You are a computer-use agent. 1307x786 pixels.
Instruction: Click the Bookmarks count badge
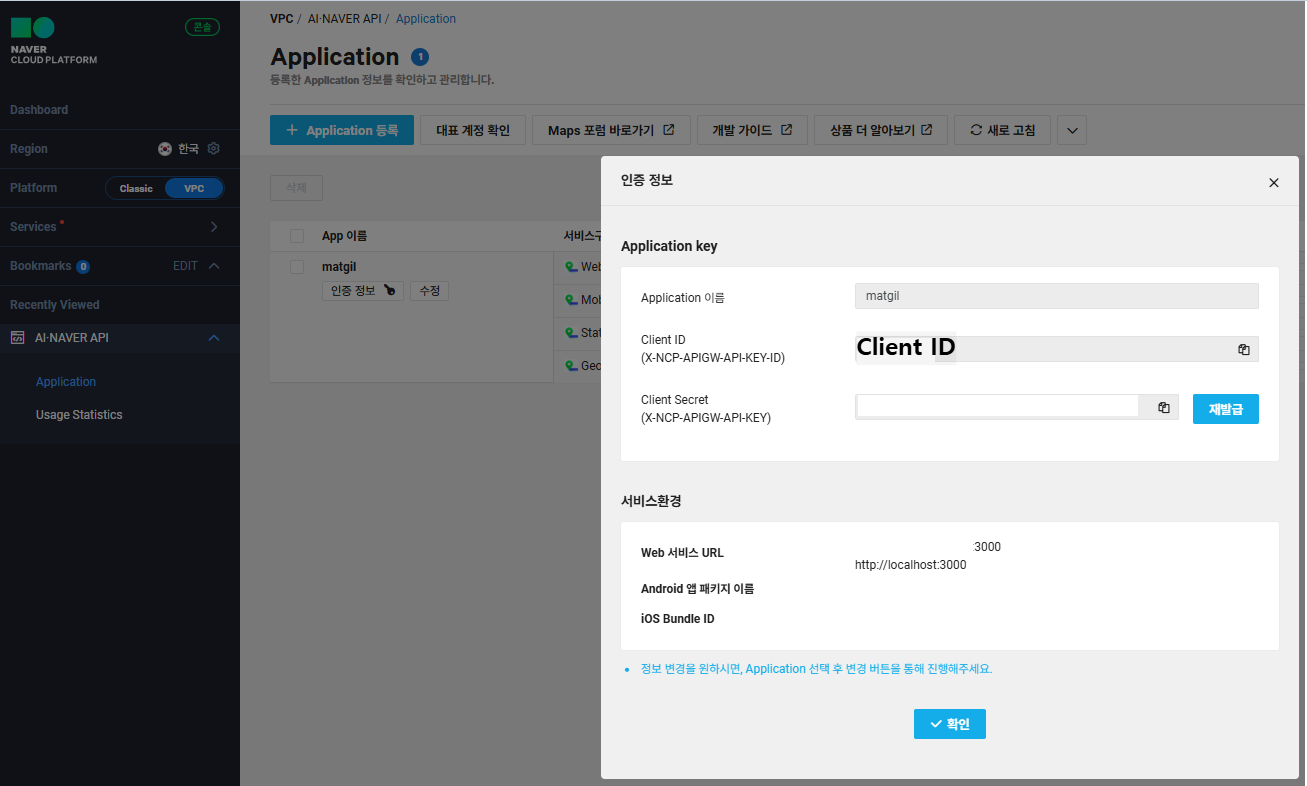point(83,267)
